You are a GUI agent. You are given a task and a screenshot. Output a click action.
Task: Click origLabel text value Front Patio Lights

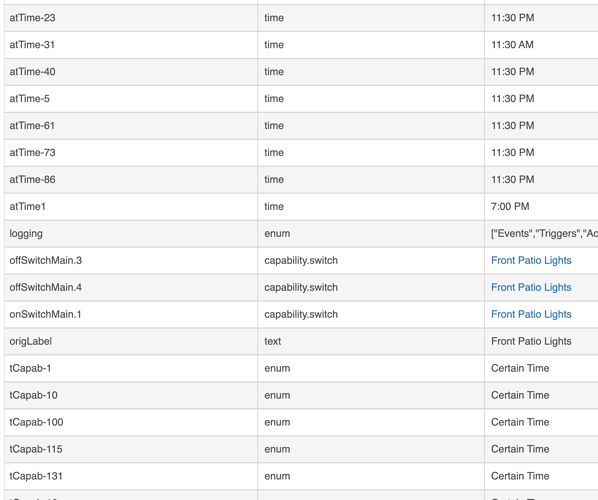[531, 341]
